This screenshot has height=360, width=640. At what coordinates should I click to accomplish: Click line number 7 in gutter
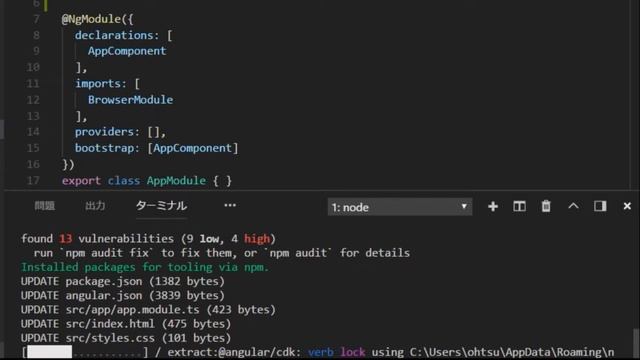[36, 19]
